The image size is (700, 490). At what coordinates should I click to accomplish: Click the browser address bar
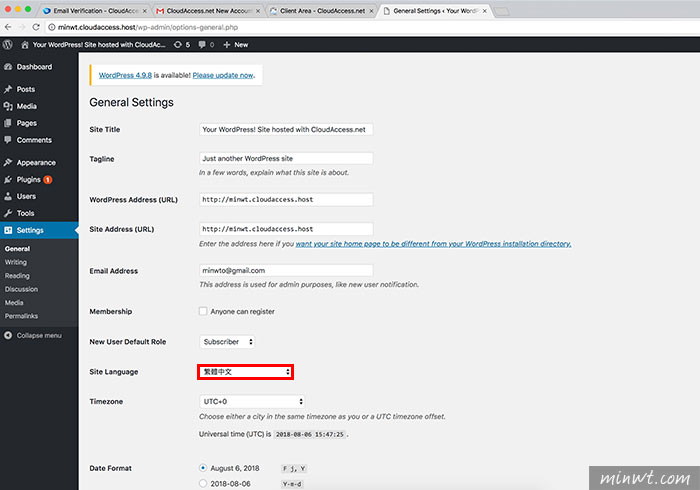coord(373,27)
